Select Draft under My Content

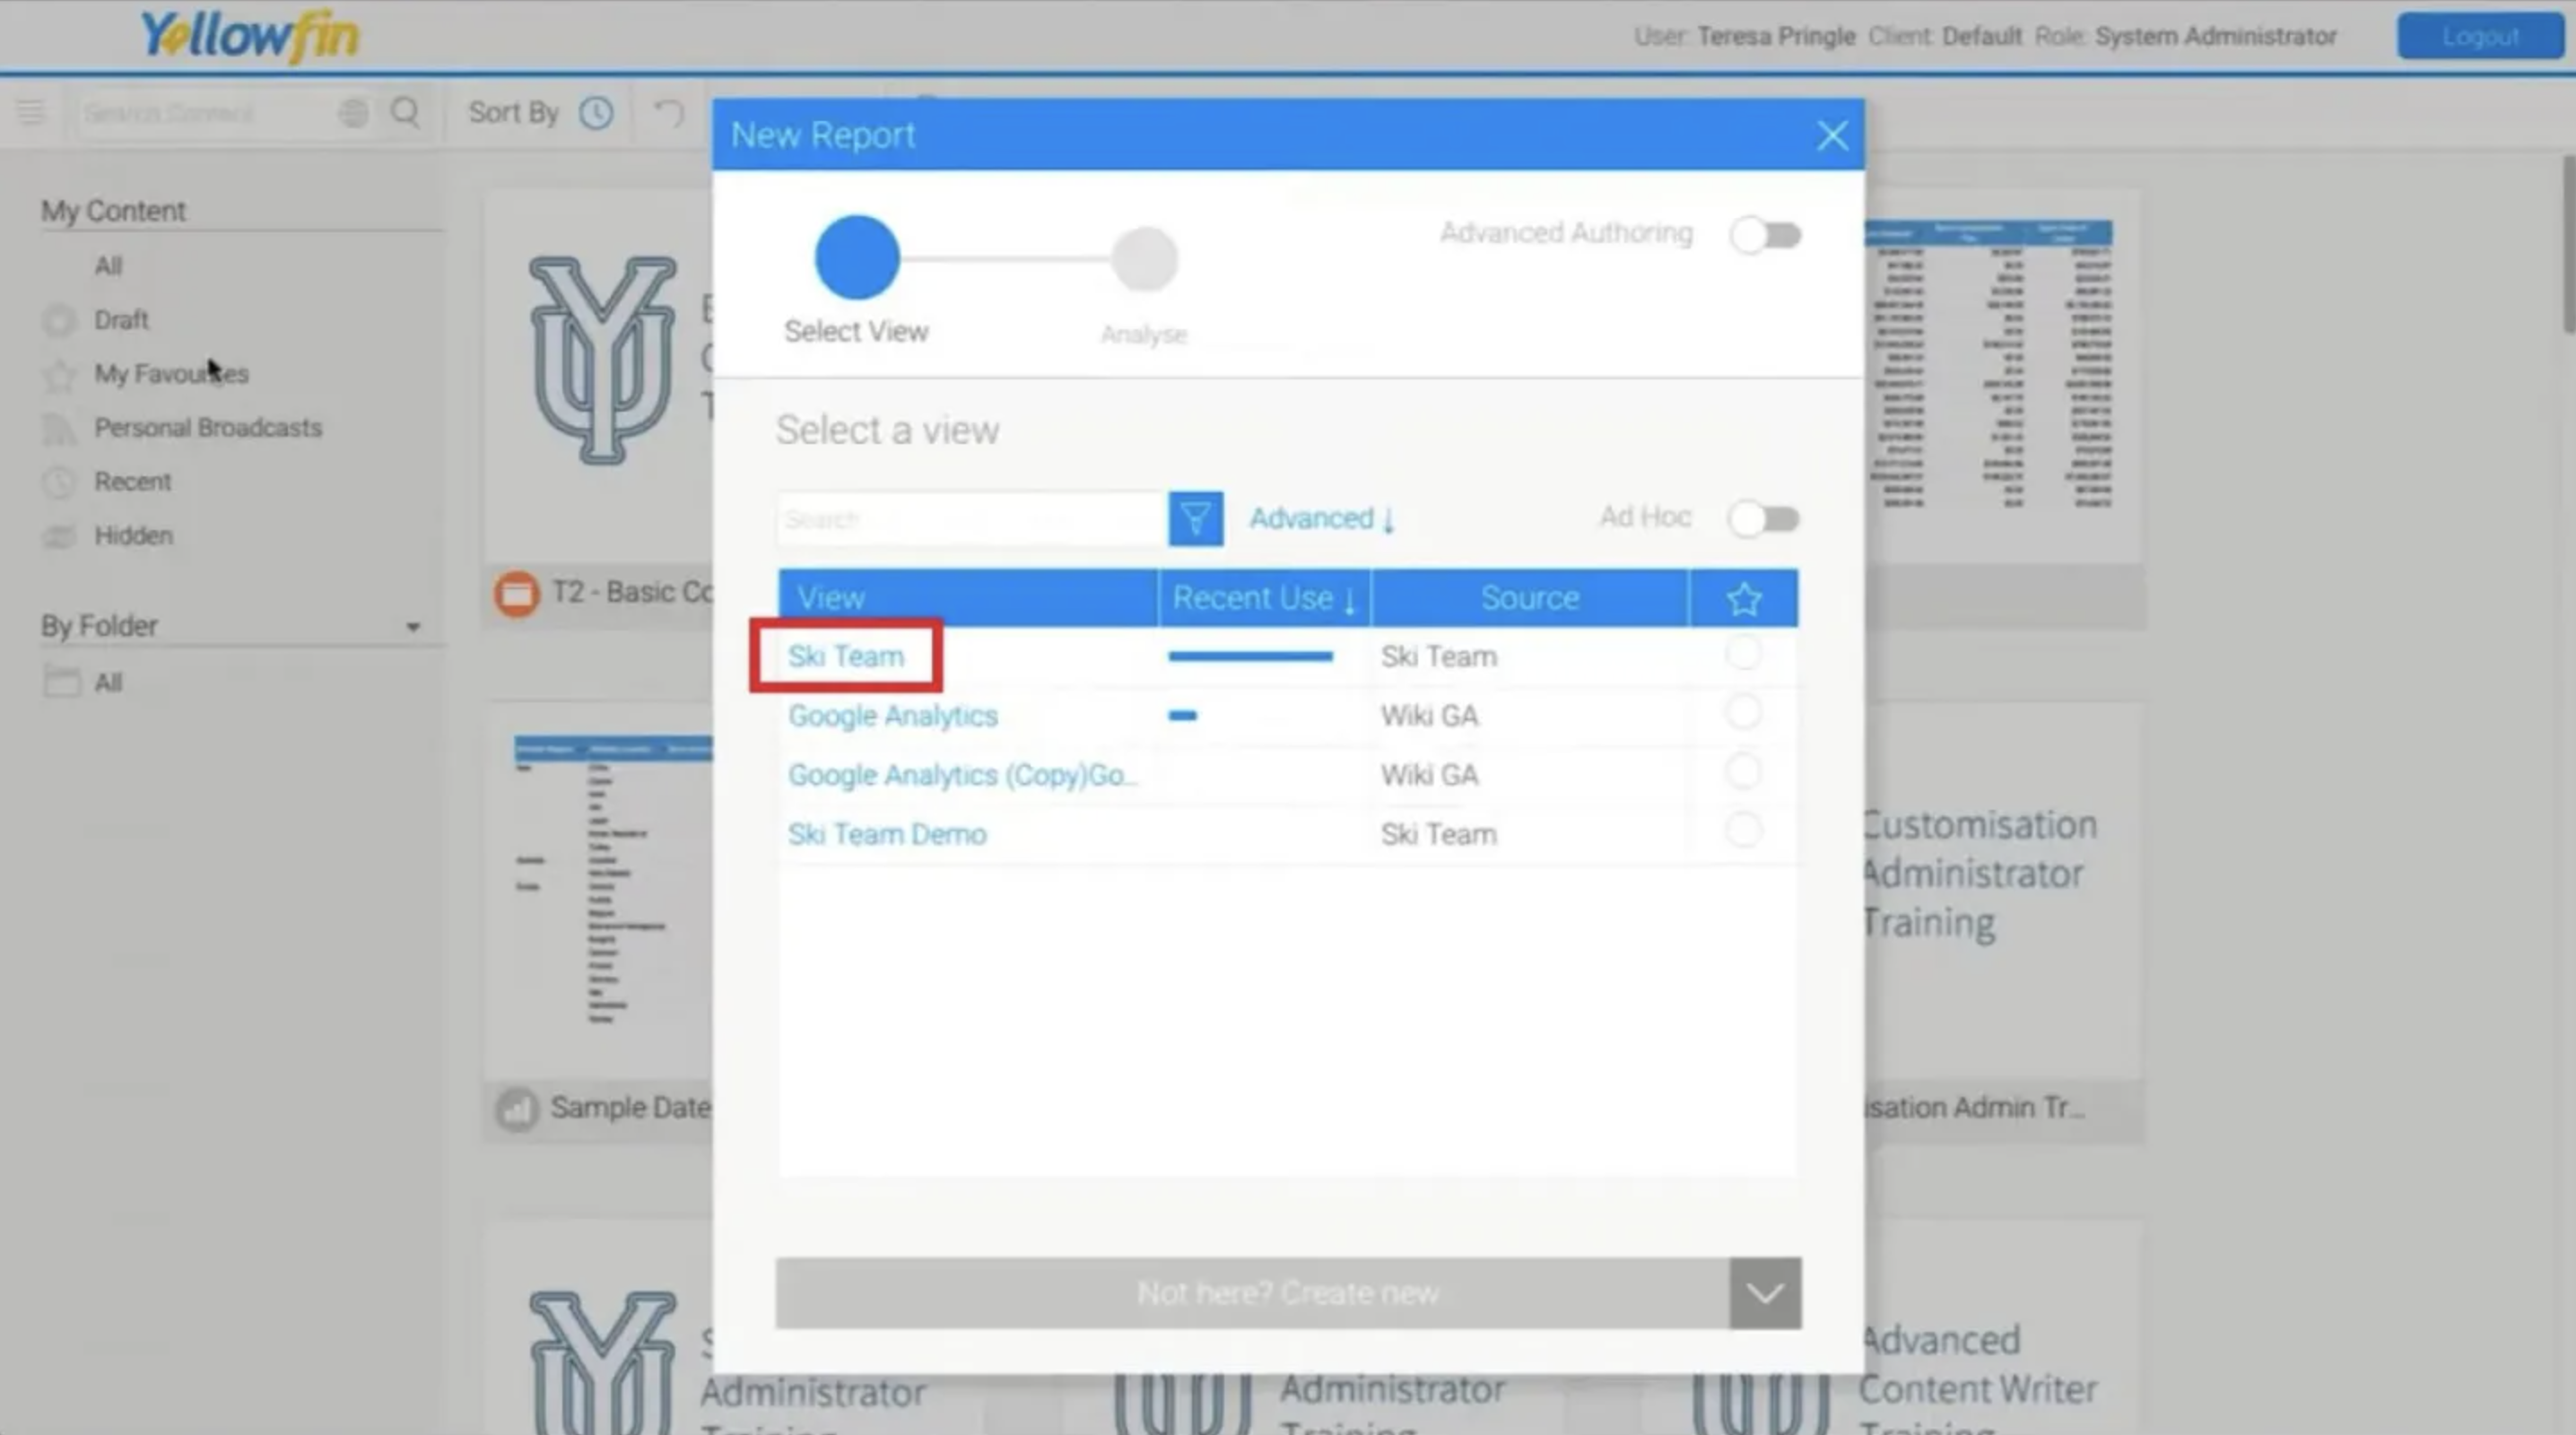[x=121, y=320]
